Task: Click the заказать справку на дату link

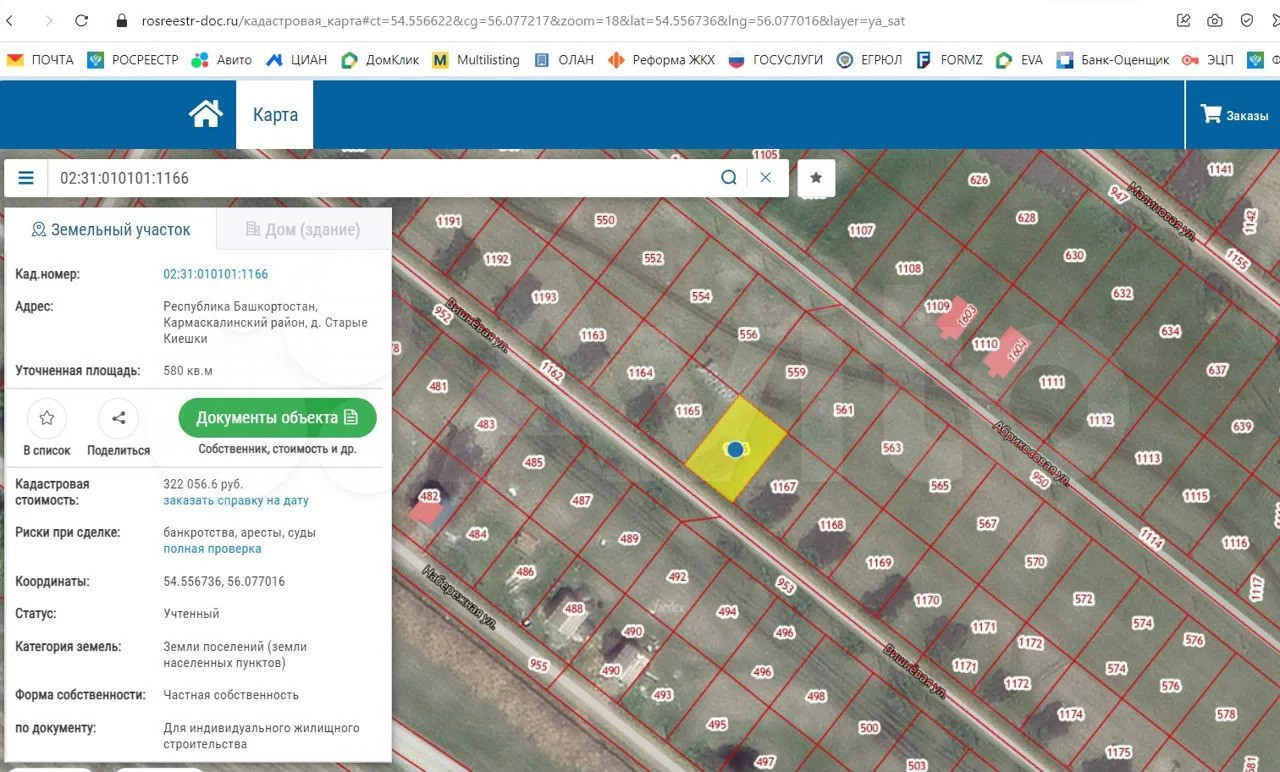Action: tap(236, 501)
